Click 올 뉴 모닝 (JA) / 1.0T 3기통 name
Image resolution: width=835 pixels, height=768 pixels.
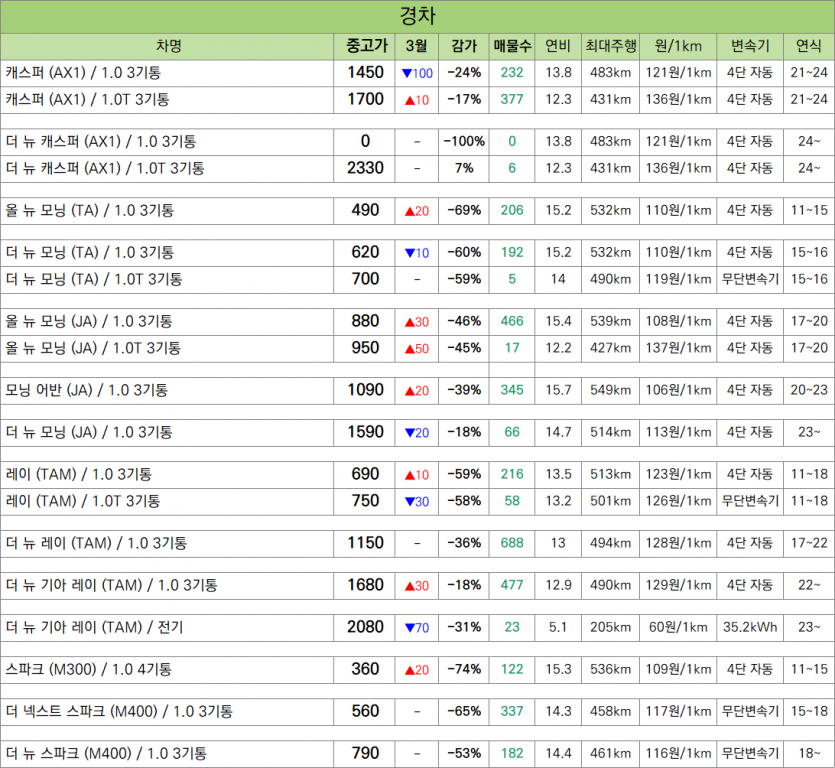93,348
